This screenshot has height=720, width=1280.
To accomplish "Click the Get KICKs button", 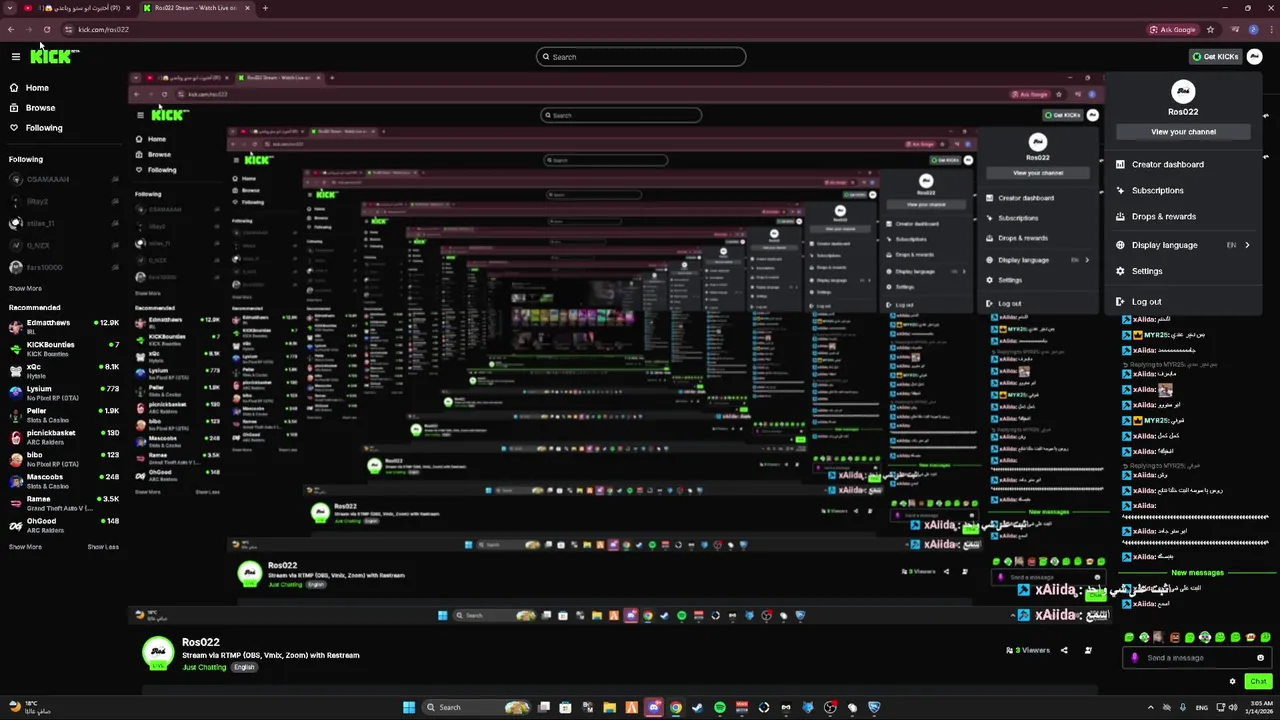I will pyautogui.click(x=1215, y=57).
